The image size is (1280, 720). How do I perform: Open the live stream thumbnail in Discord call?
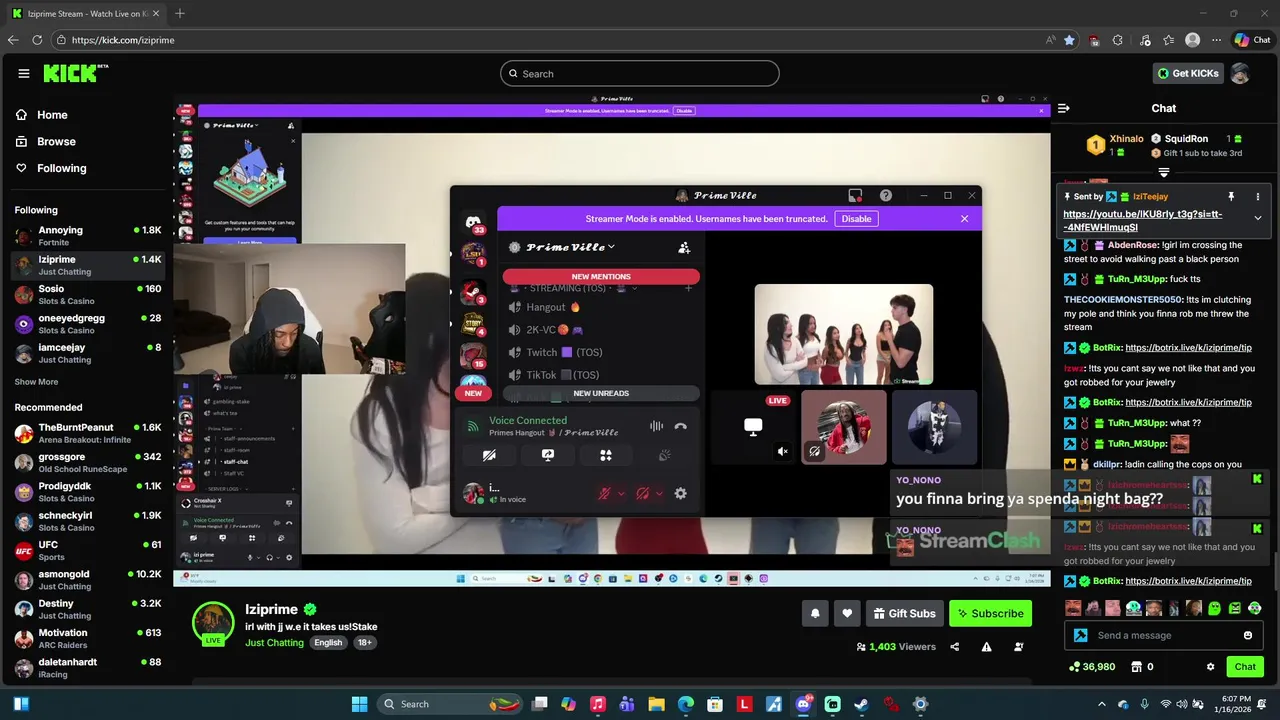[844, 334]
